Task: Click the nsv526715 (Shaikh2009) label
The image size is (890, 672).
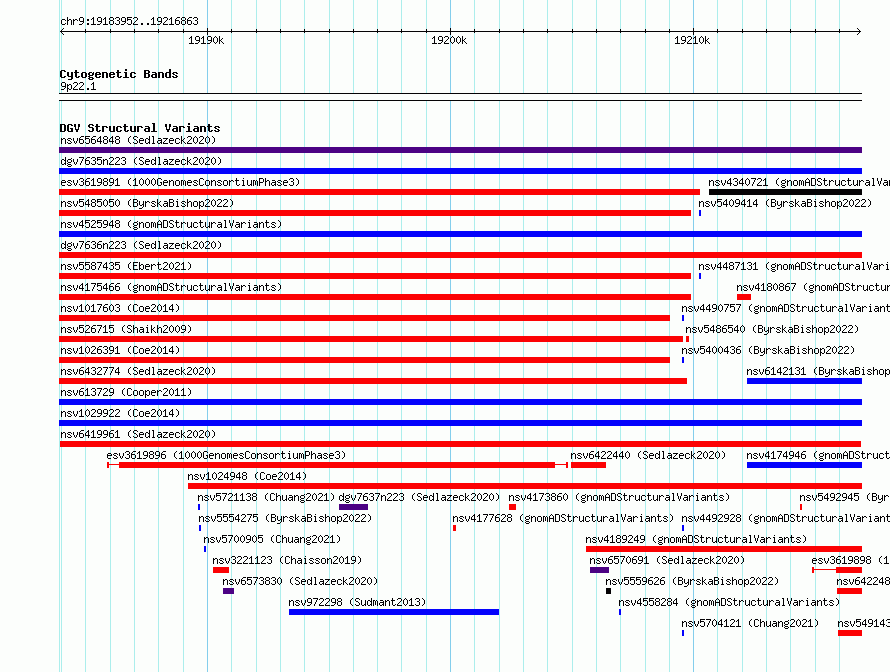Action: tap(126, 329)
